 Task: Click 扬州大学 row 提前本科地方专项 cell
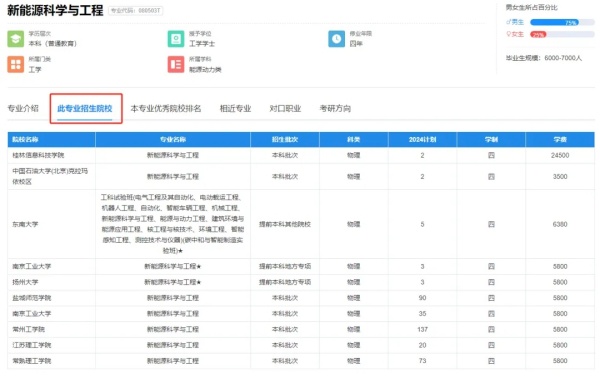tap(285, 282)
